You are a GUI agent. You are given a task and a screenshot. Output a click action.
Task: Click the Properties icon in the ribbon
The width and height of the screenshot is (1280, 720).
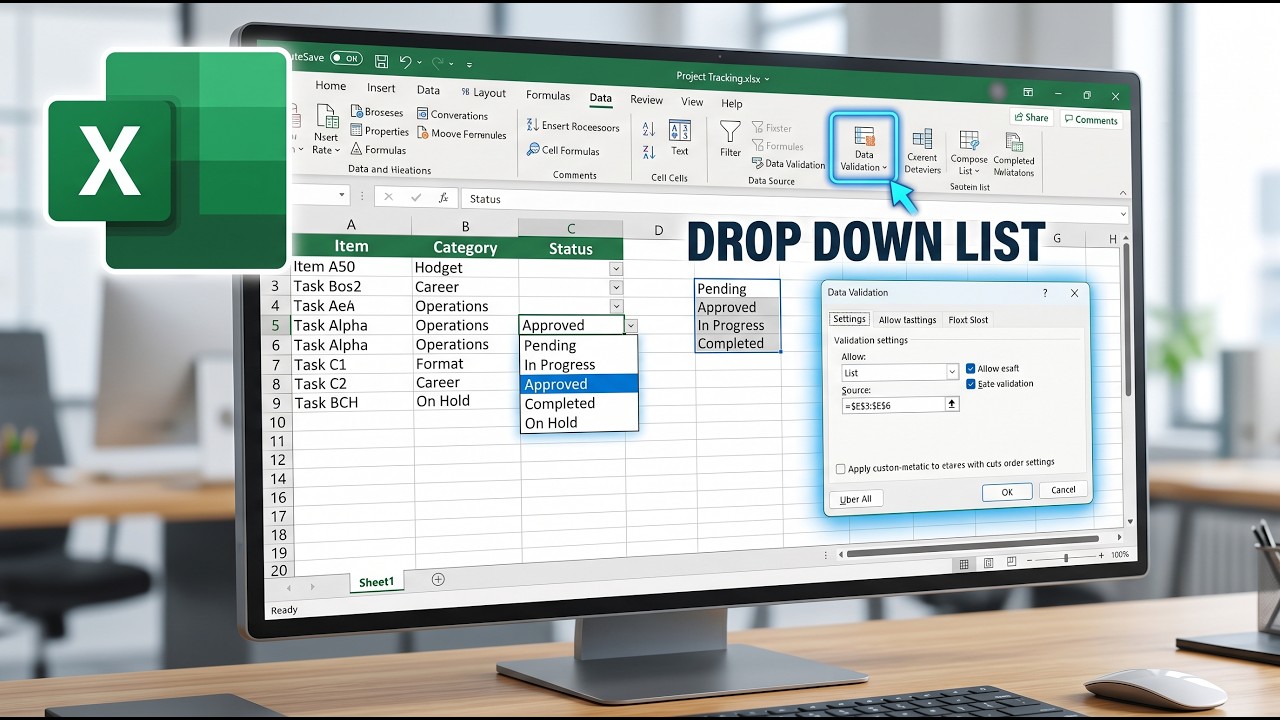pos(356,131)
